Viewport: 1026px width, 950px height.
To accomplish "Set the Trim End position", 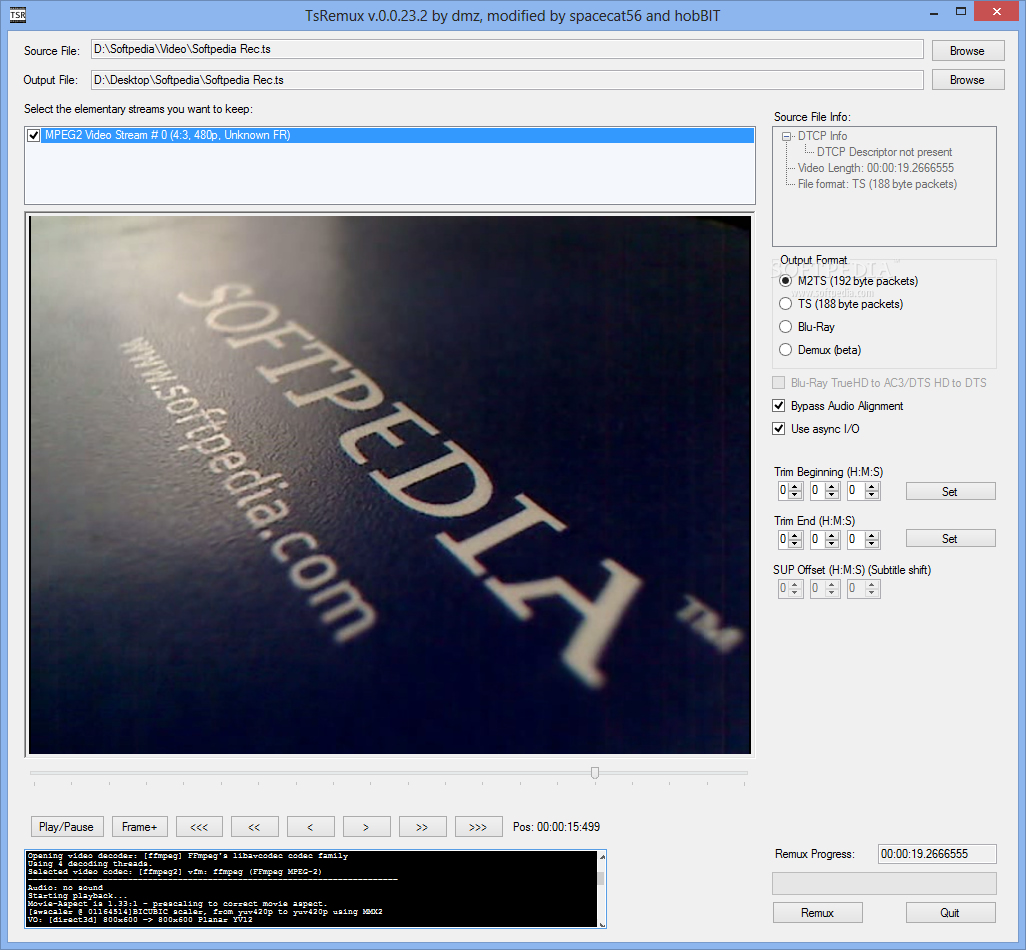I will [950, 538].
